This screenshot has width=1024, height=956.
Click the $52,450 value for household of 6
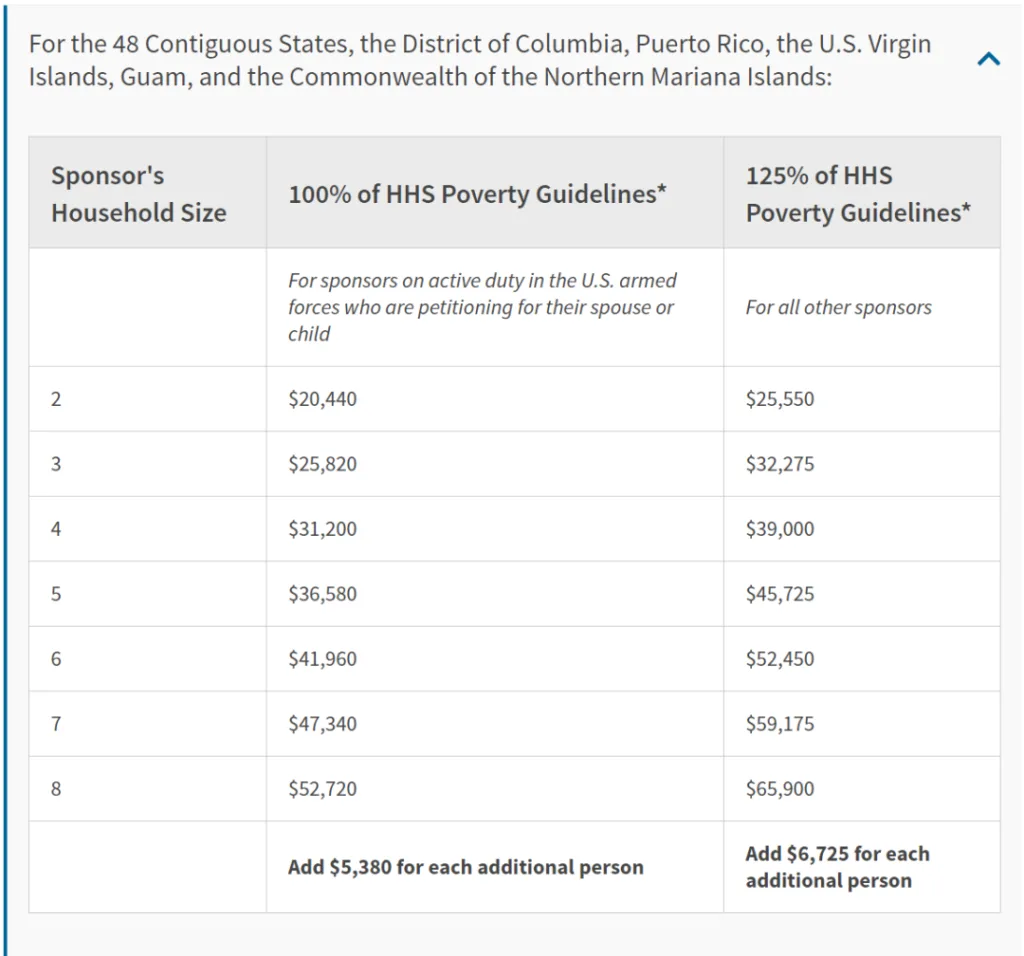(780, 659)
